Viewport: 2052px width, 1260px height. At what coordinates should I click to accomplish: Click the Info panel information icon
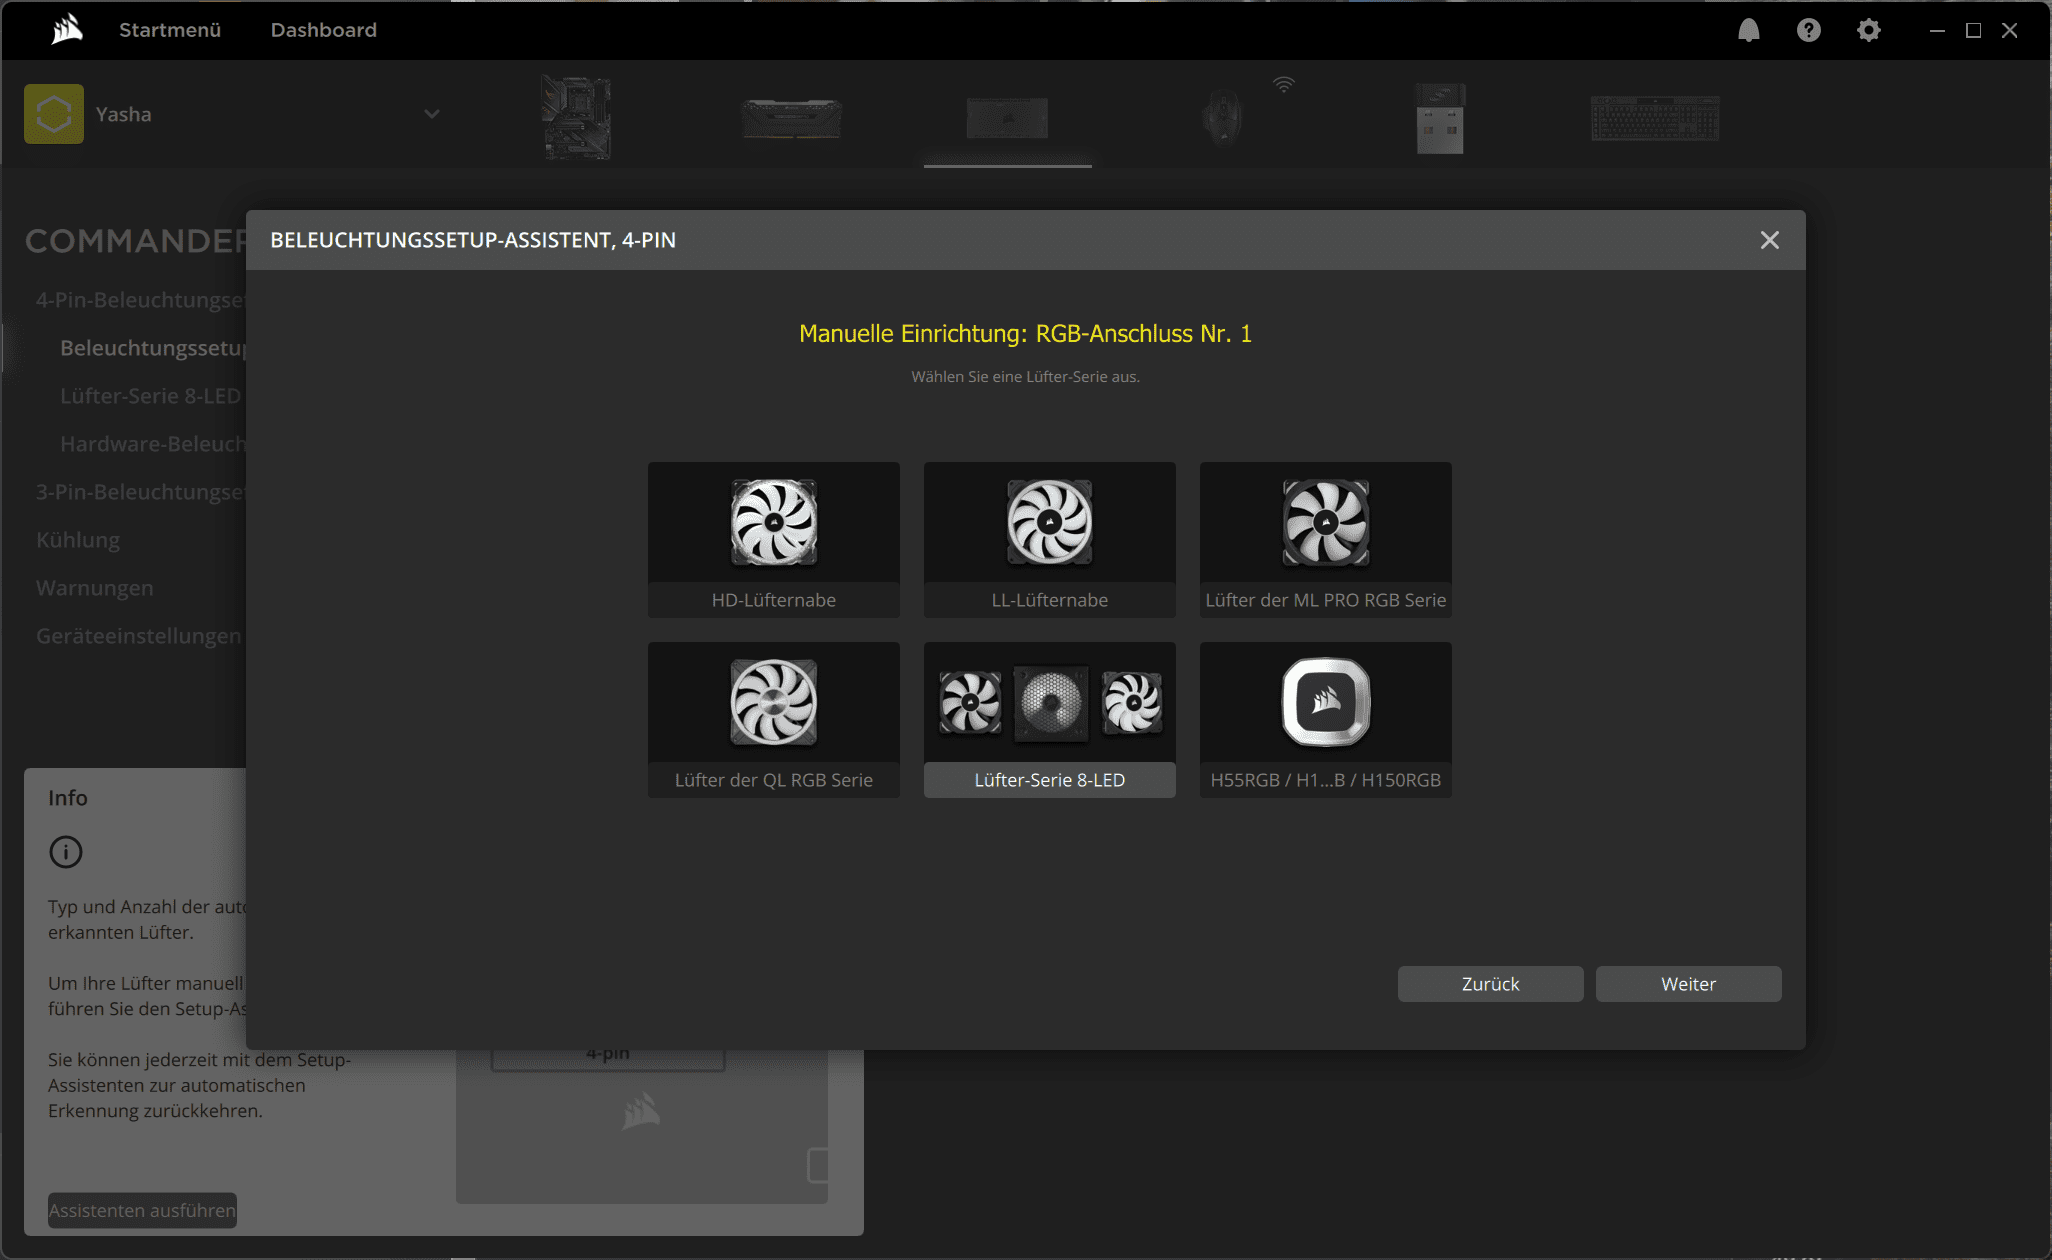point(66,852)
